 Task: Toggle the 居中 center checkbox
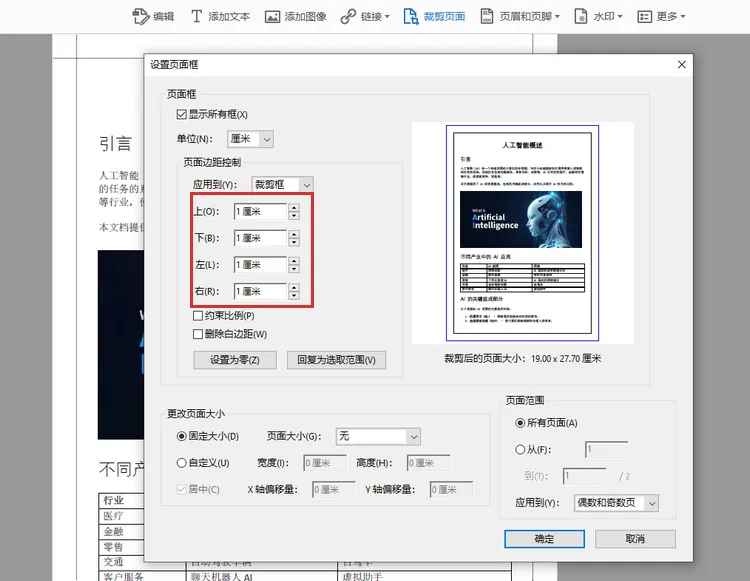coord(181,490)
